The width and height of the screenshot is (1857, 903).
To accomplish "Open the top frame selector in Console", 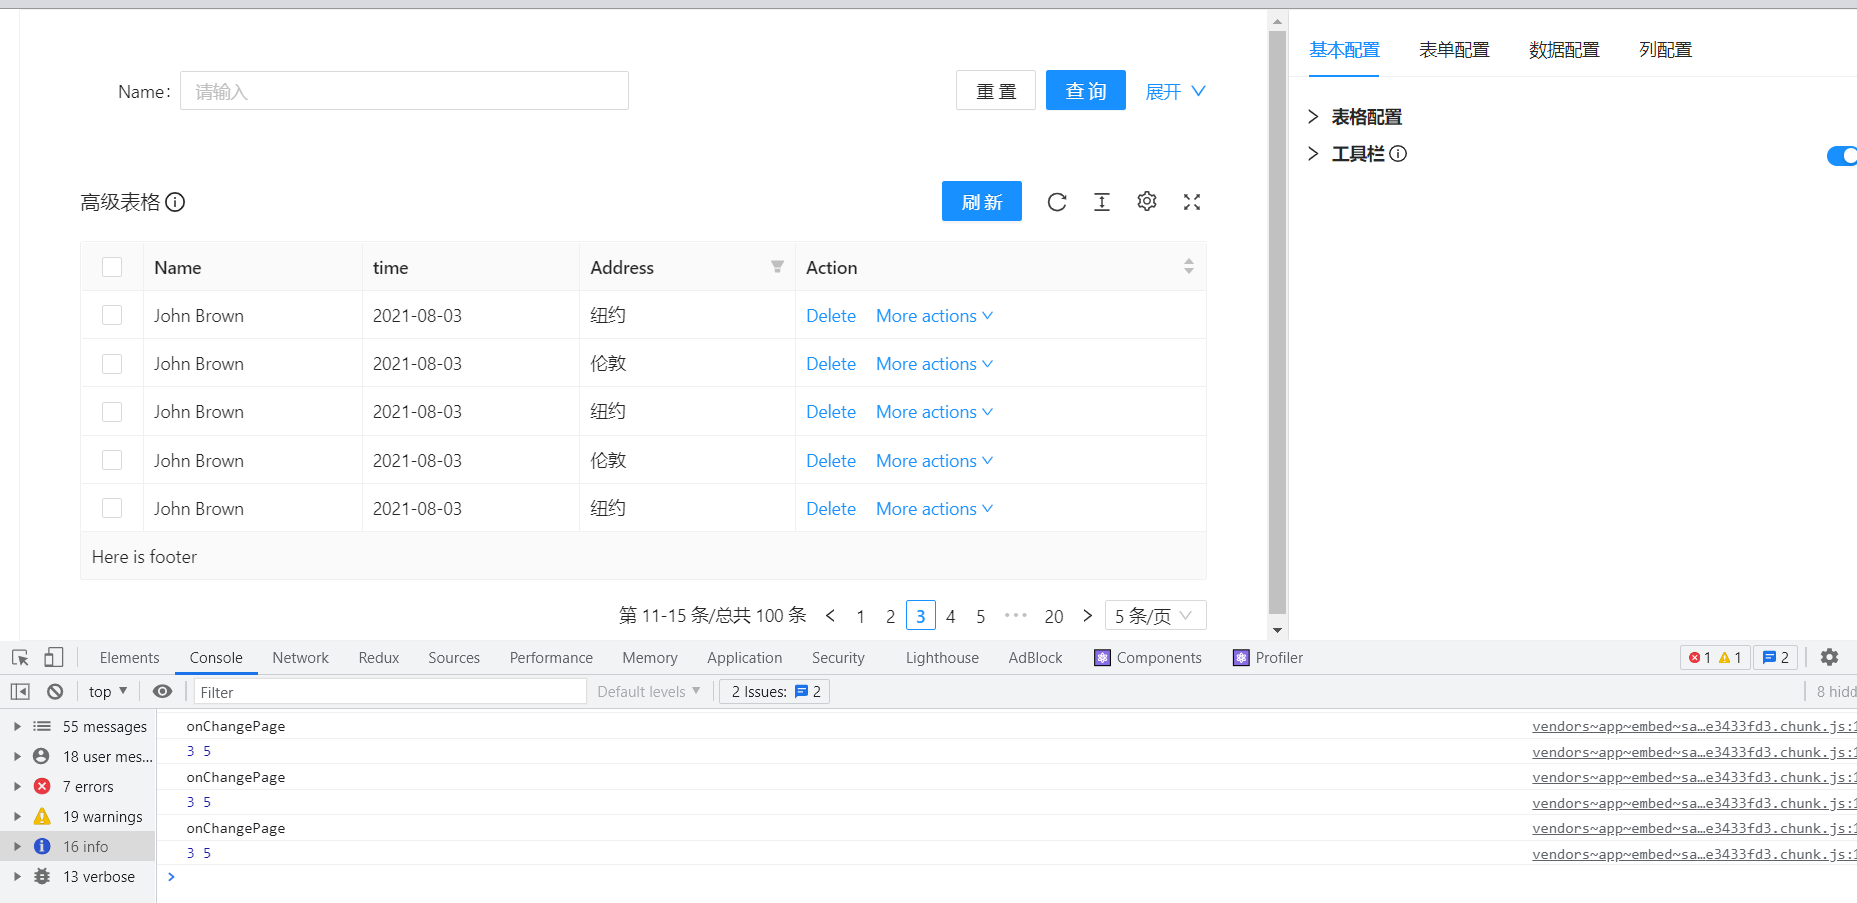I will coord(107,691).
